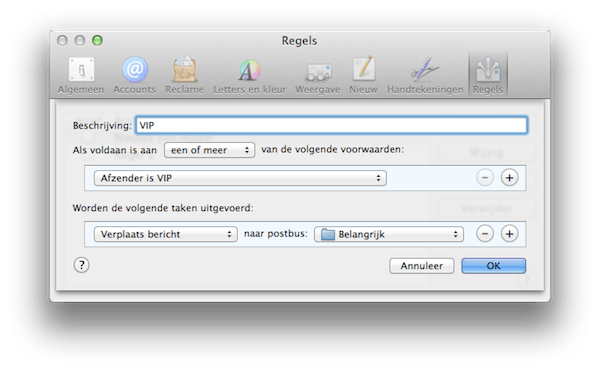Screen dimensions: 600x371
Task: Remove the 'Verplaats bericht' action row
Action: point(485,234)
